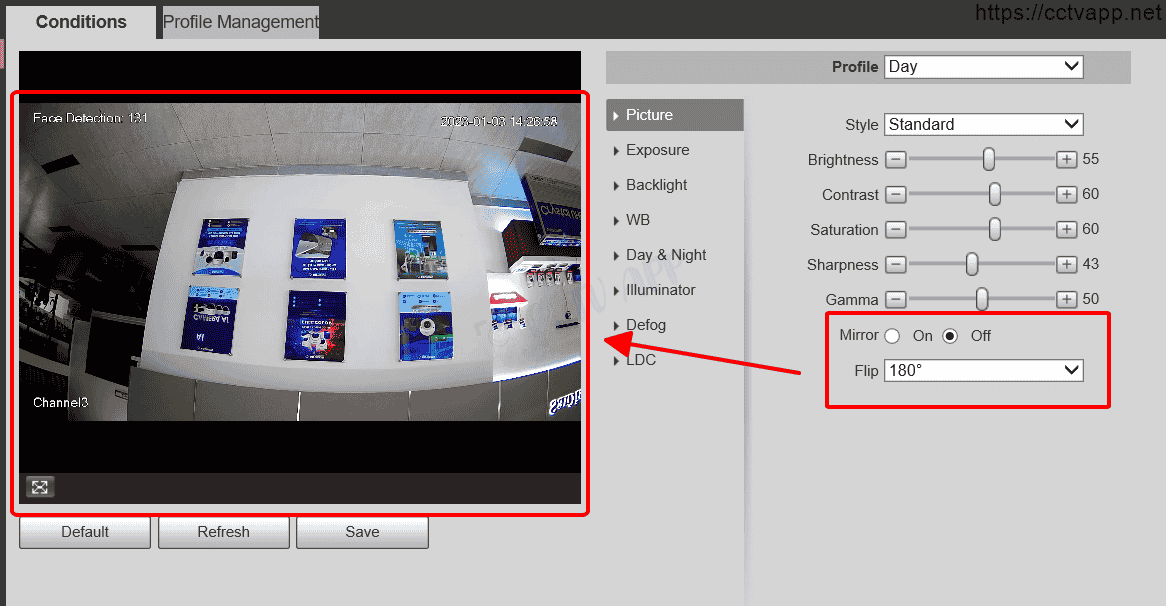This screenshot has height=606, width=1166.
Task: Switch to the Profile Management tab
Action: click(241, 22)
